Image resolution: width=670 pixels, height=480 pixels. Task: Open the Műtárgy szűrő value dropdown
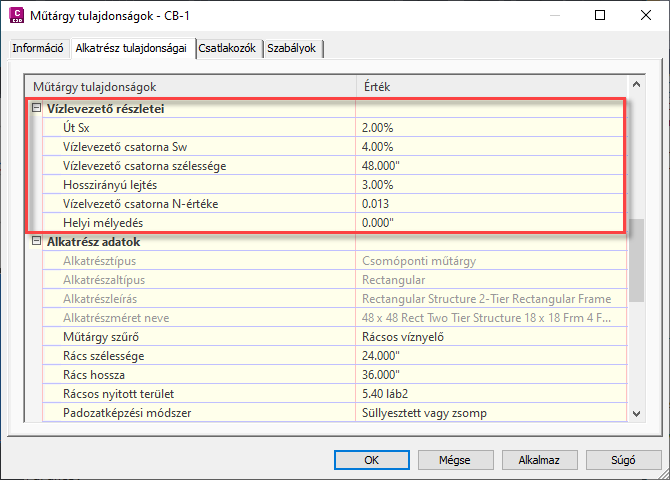(x=490, y=335)
